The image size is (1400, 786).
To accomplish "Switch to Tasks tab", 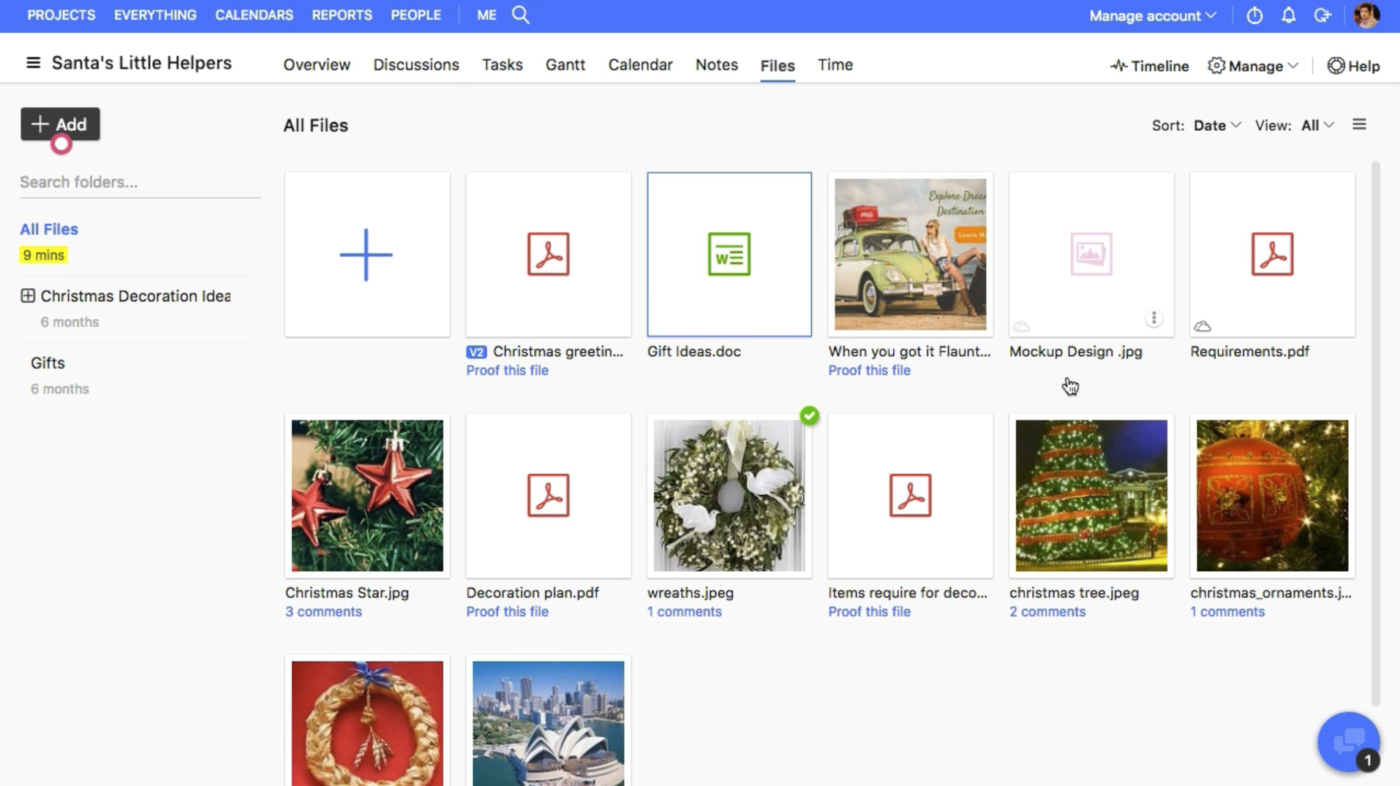I will pyautogui.click(x=502, y=65).
